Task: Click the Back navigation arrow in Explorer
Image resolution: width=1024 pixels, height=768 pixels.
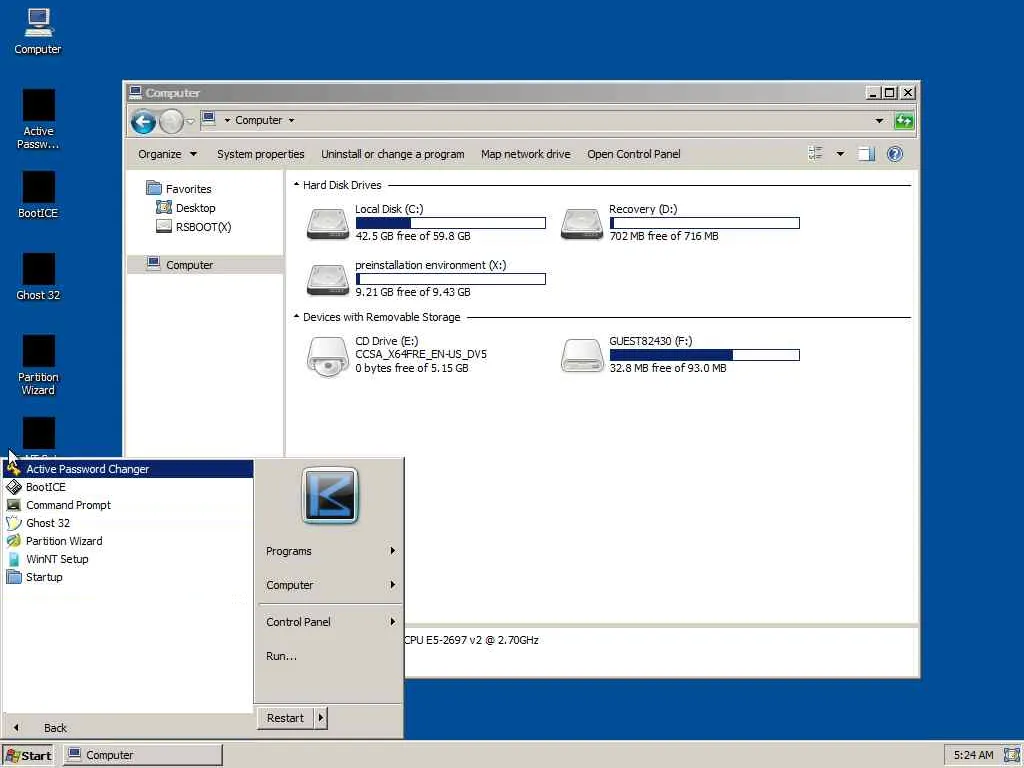Action: [143, 121]
